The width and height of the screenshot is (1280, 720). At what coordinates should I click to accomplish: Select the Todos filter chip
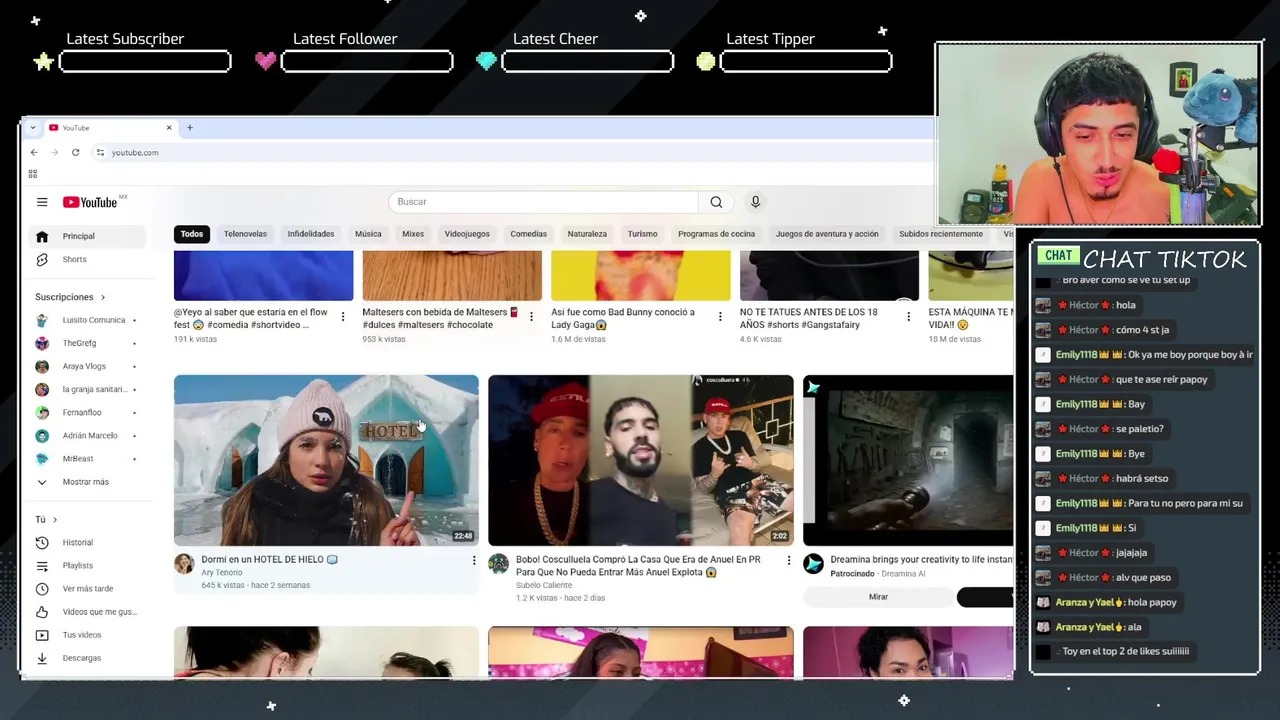click(x=192, y=234)
